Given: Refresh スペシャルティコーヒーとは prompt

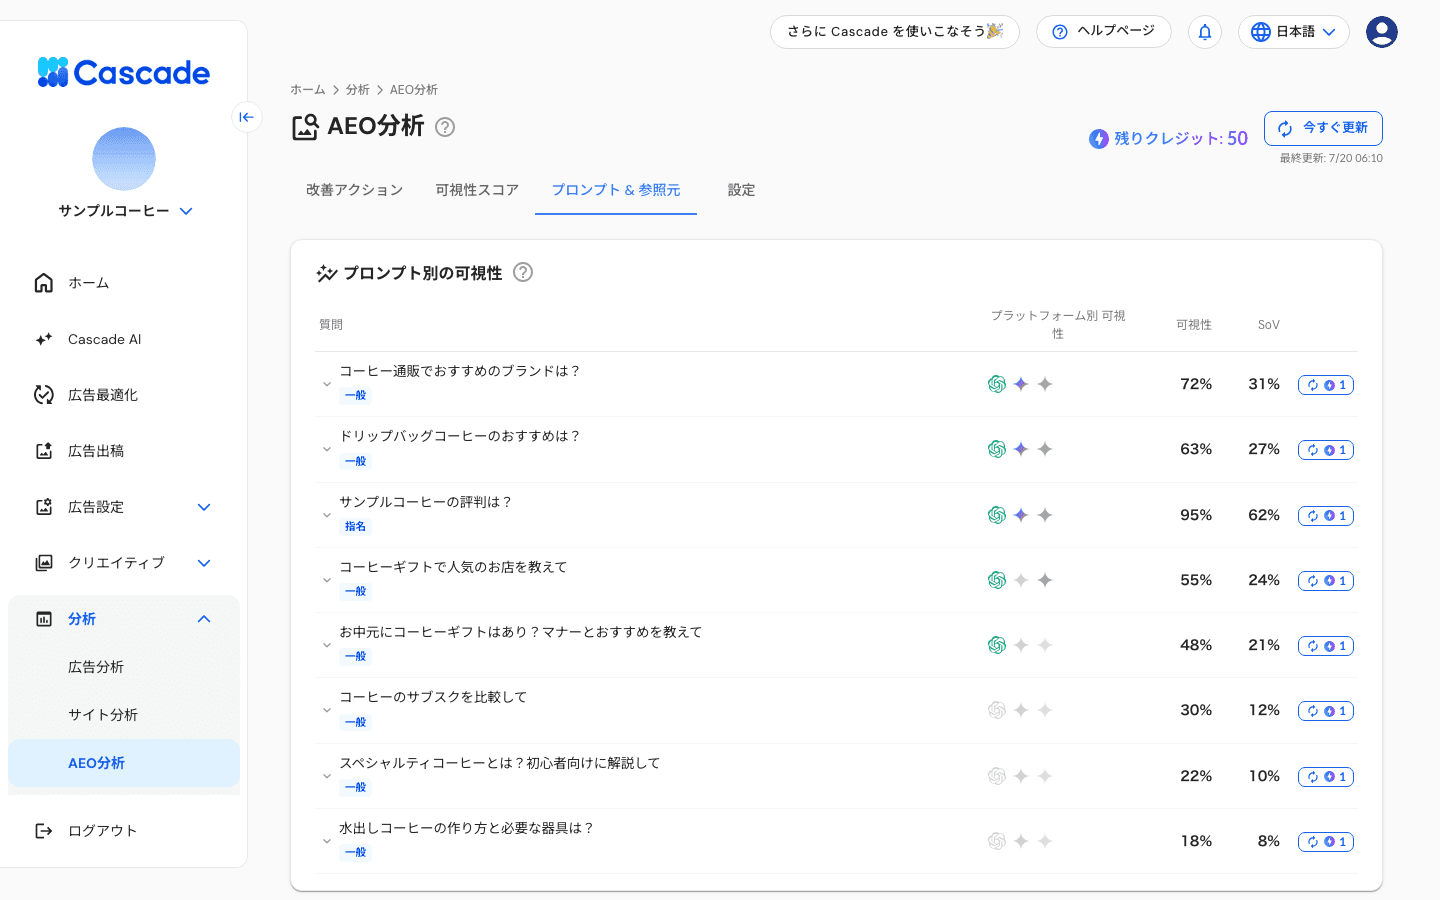Looking at the screenshot, I should (x=1326, y=777).
